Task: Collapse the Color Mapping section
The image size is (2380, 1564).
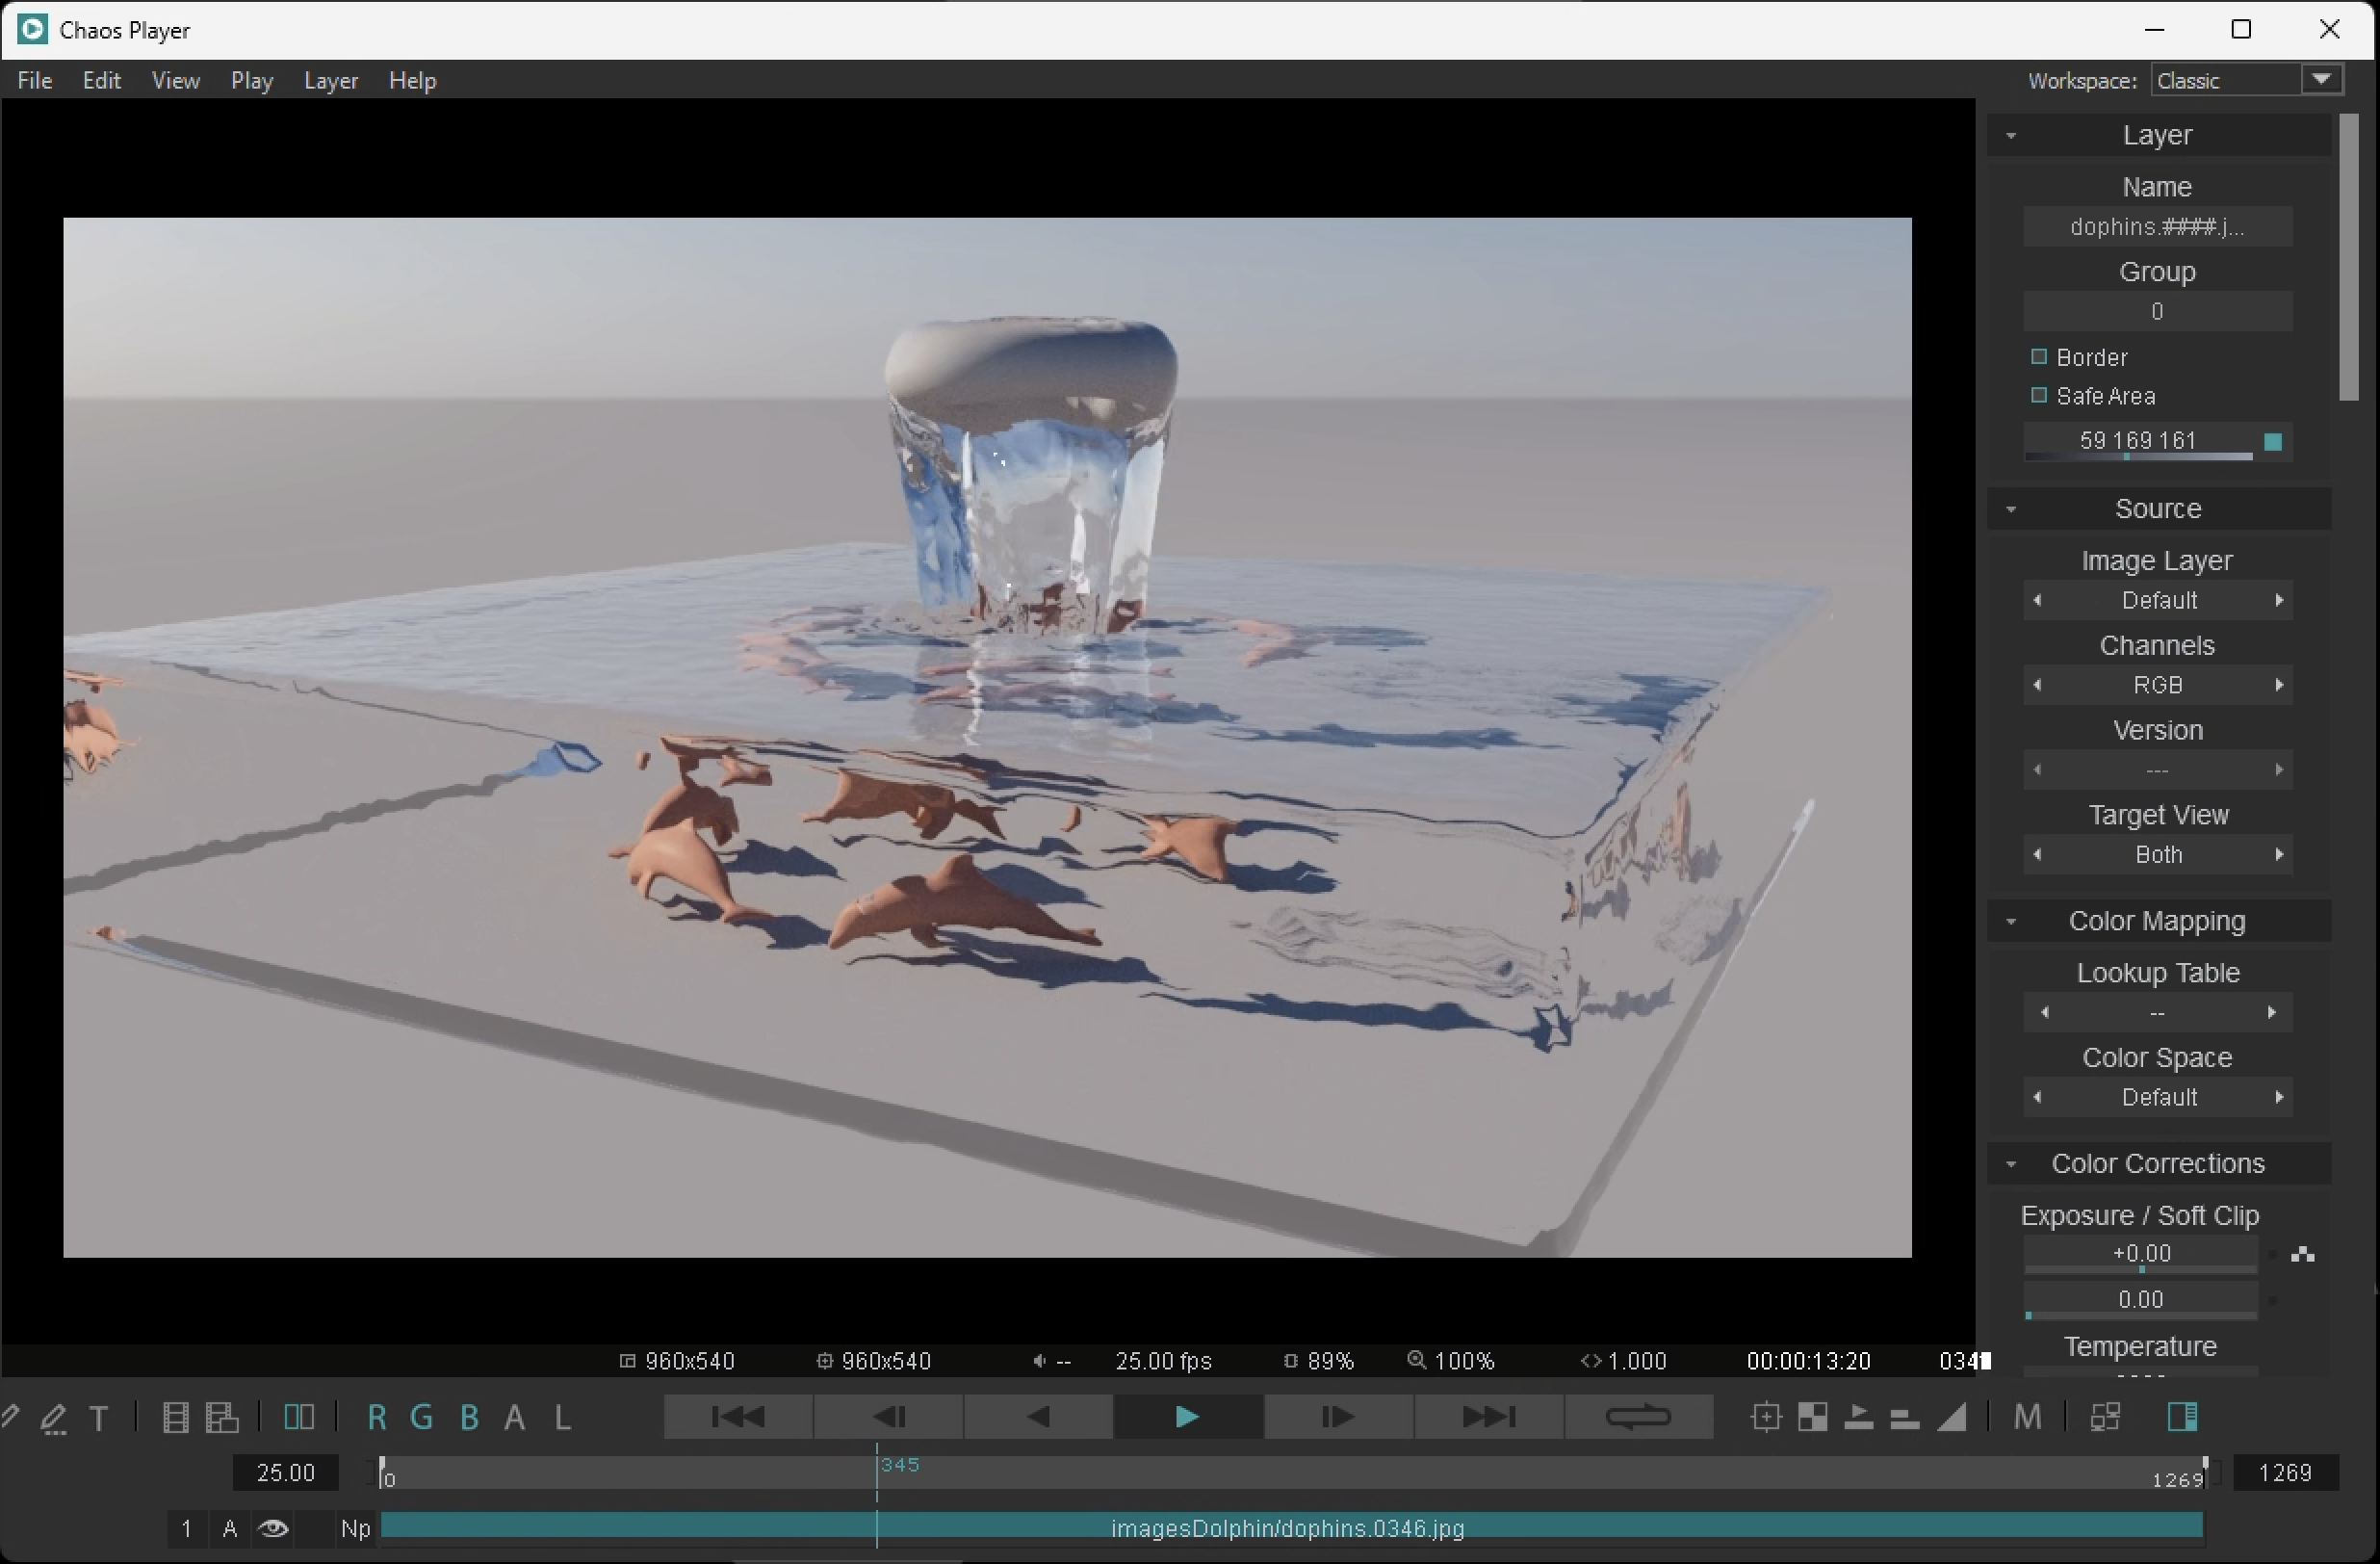Action: coord(2011,921)
